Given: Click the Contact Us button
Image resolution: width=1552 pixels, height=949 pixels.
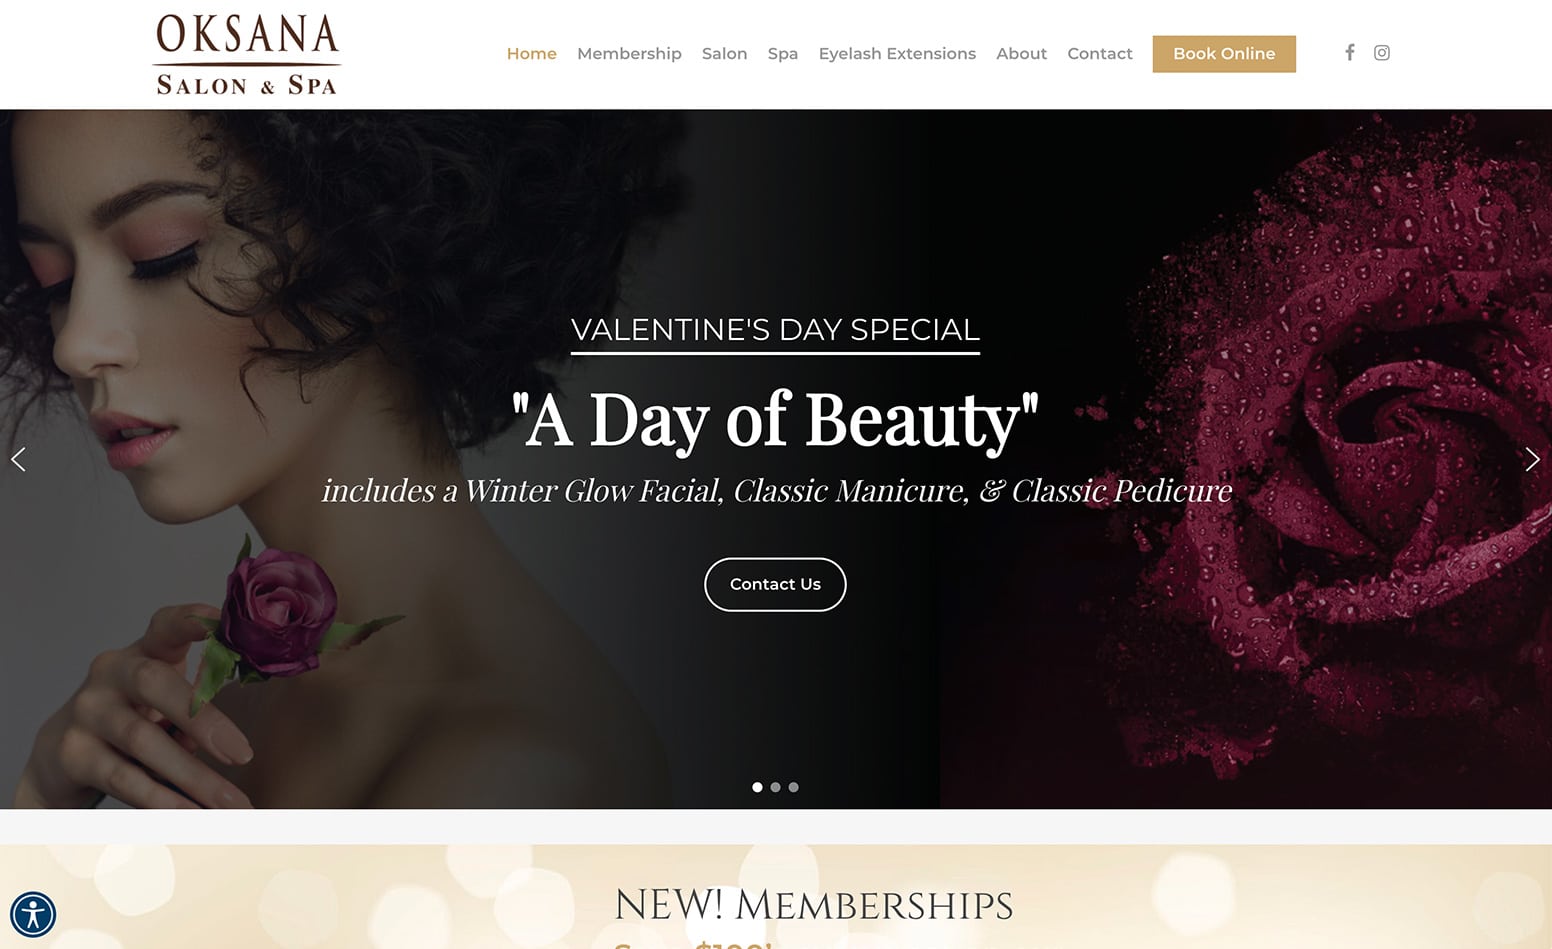Looking at the screenshot, I should pyautogui.click(x=775, y=584).
